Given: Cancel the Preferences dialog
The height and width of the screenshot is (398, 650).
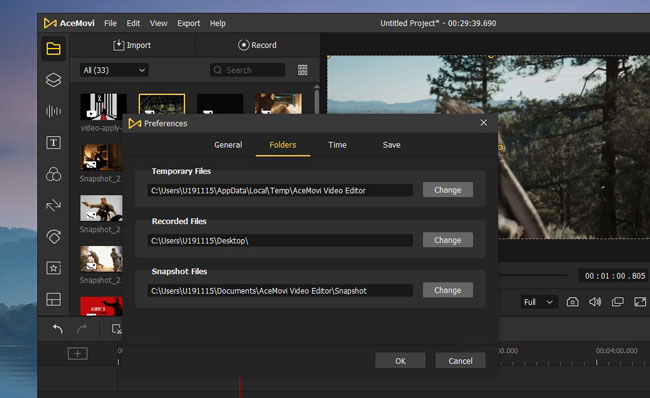Looking at the screenshot, I should point(460,361).
